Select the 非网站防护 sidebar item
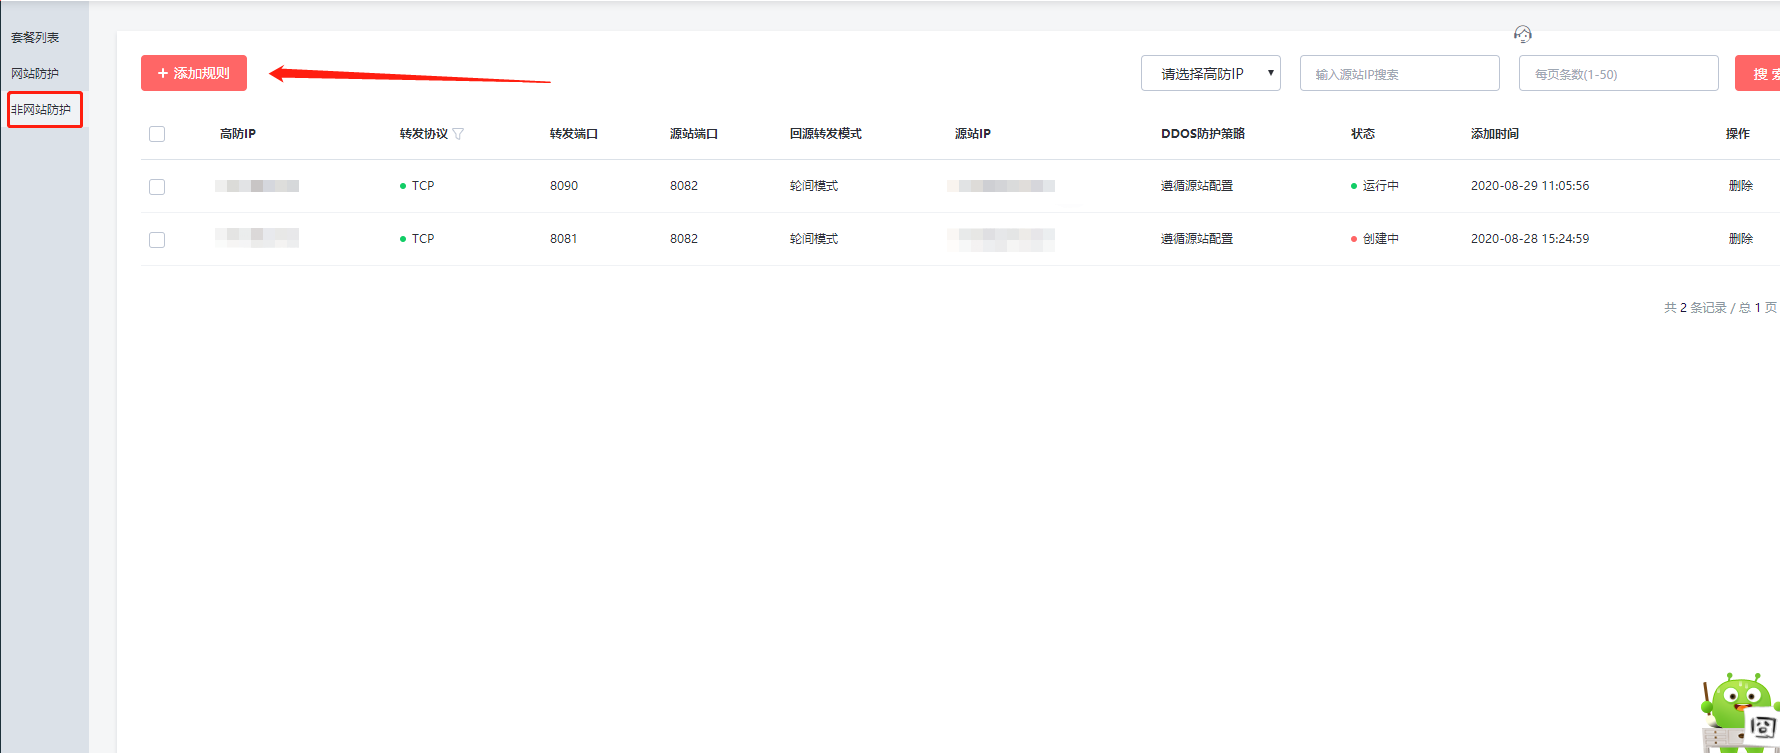 [x=41, y=109]
